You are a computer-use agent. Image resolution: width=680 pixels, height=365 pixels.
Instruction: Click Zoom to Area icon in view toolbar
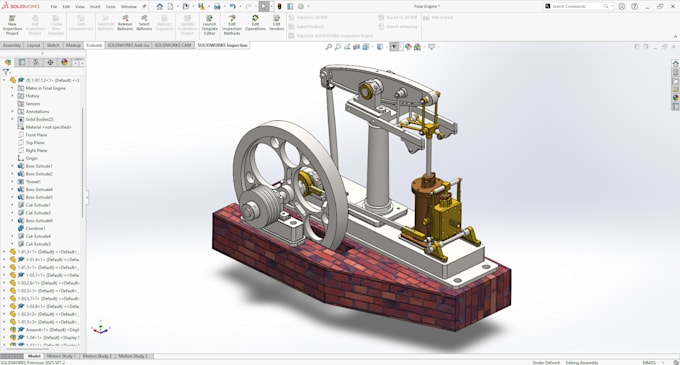(338, 47)
